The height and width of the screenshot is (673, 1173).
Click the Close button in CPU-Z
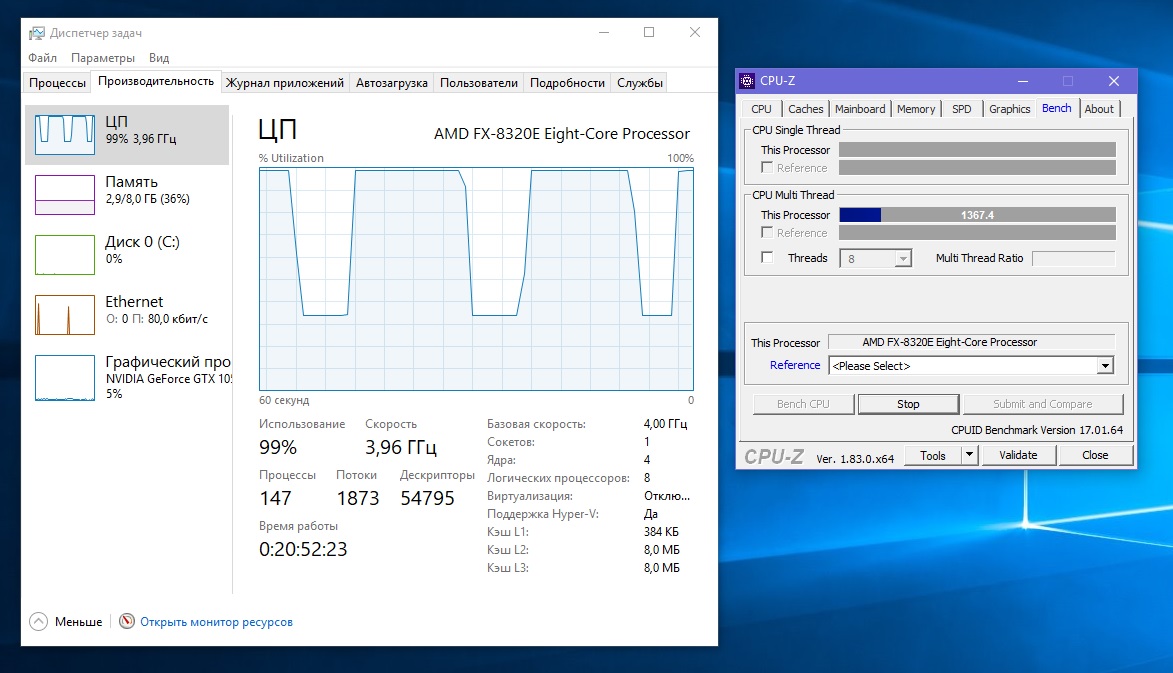click(x=1095, y=455)
